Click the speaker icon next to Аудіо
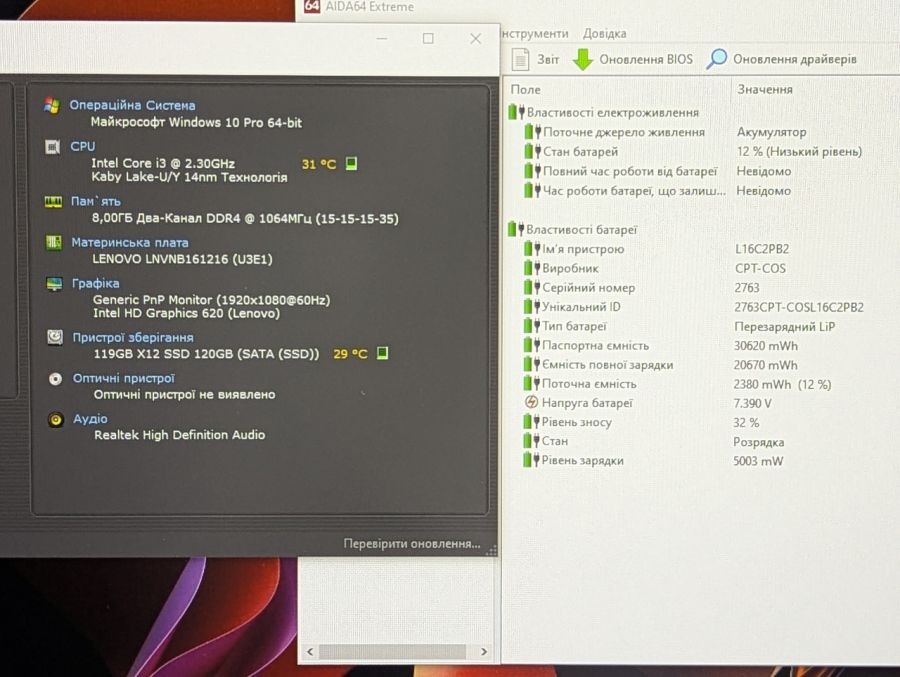The height and width of the screenshot is (677, 900). click(56, 420)
